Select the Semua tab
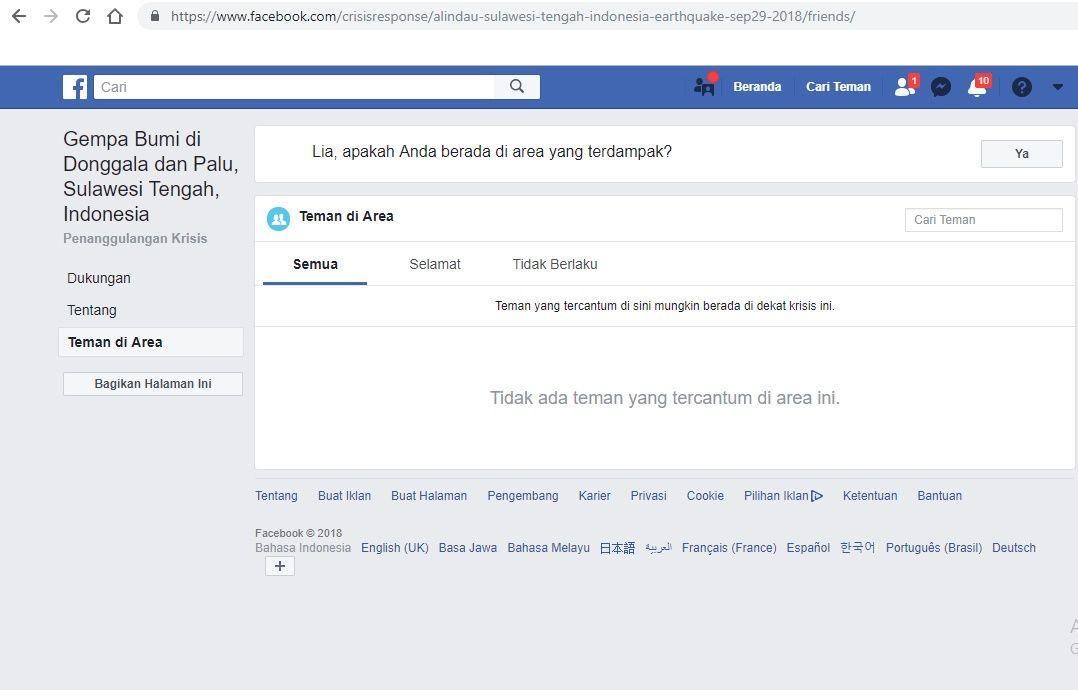This screenshot has height=690, width=1078. pos(315,265)
